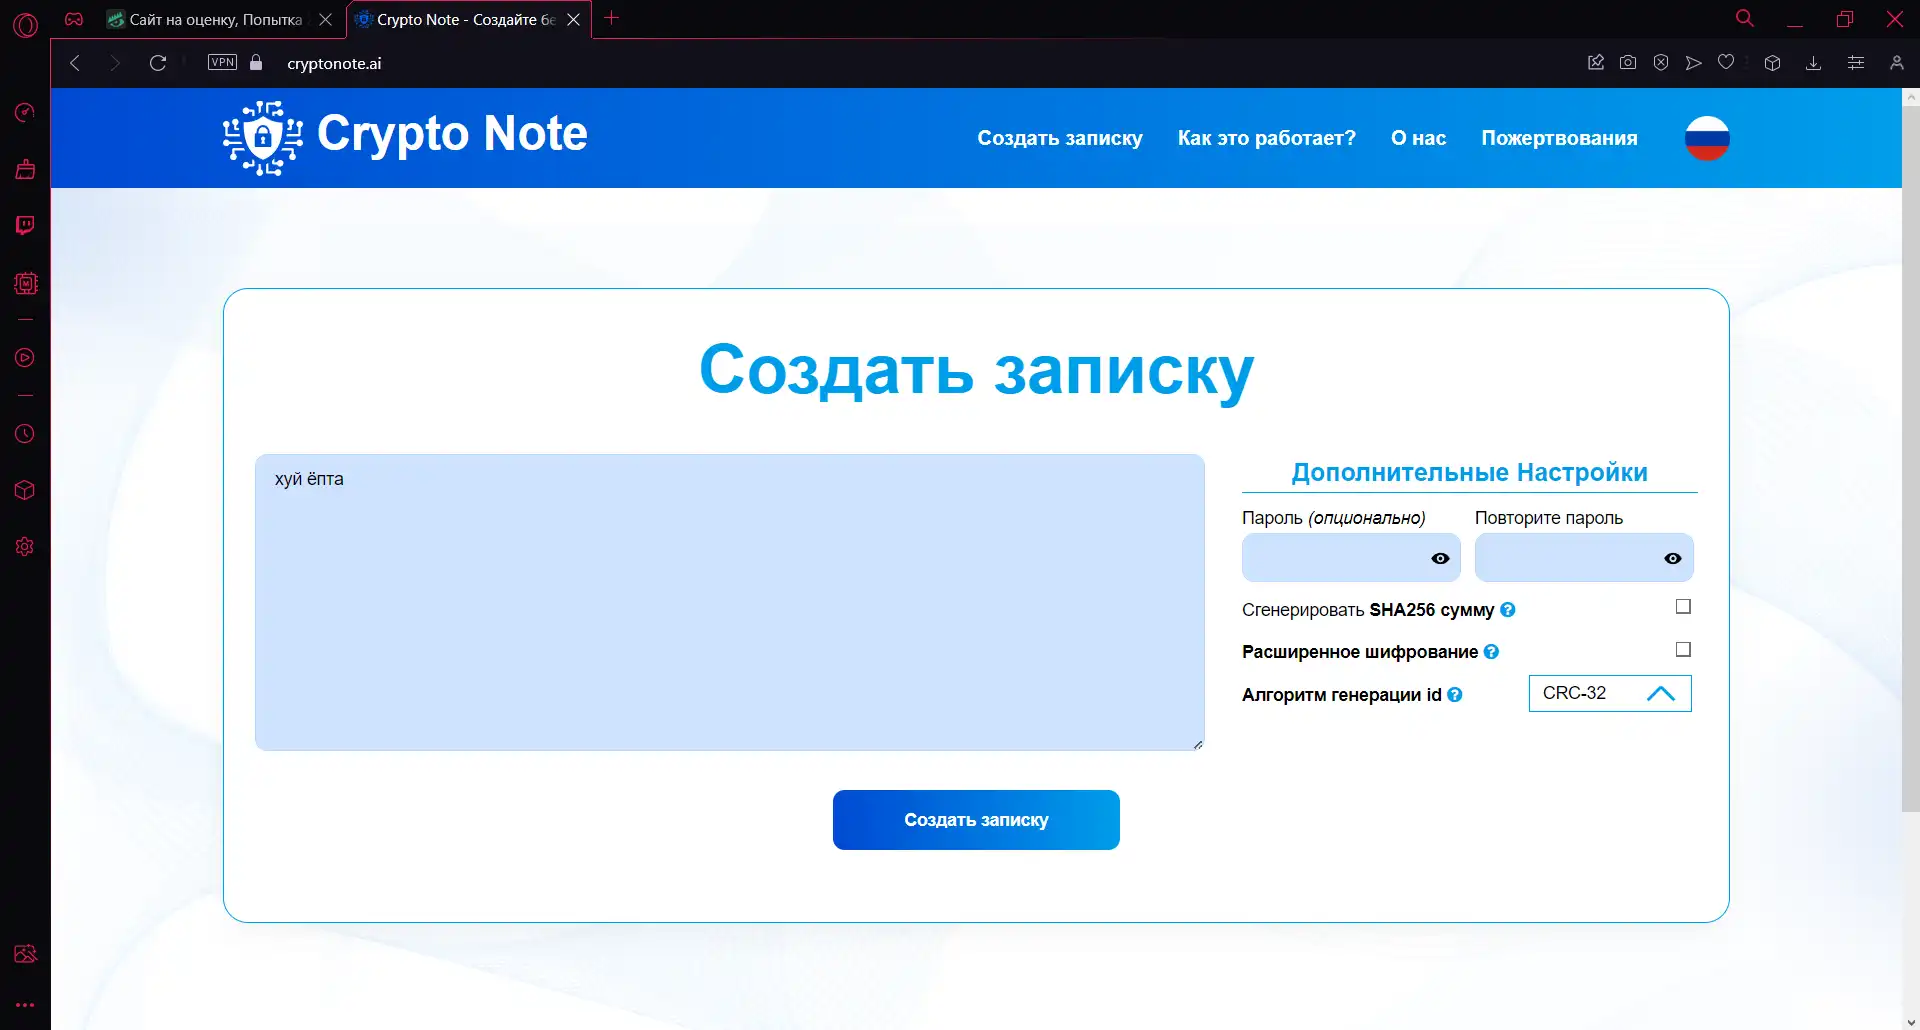Screen dimensions: 1920x1030
Task: Open the sidebar three-dots more menu
Action: [x=25, y=1005]
